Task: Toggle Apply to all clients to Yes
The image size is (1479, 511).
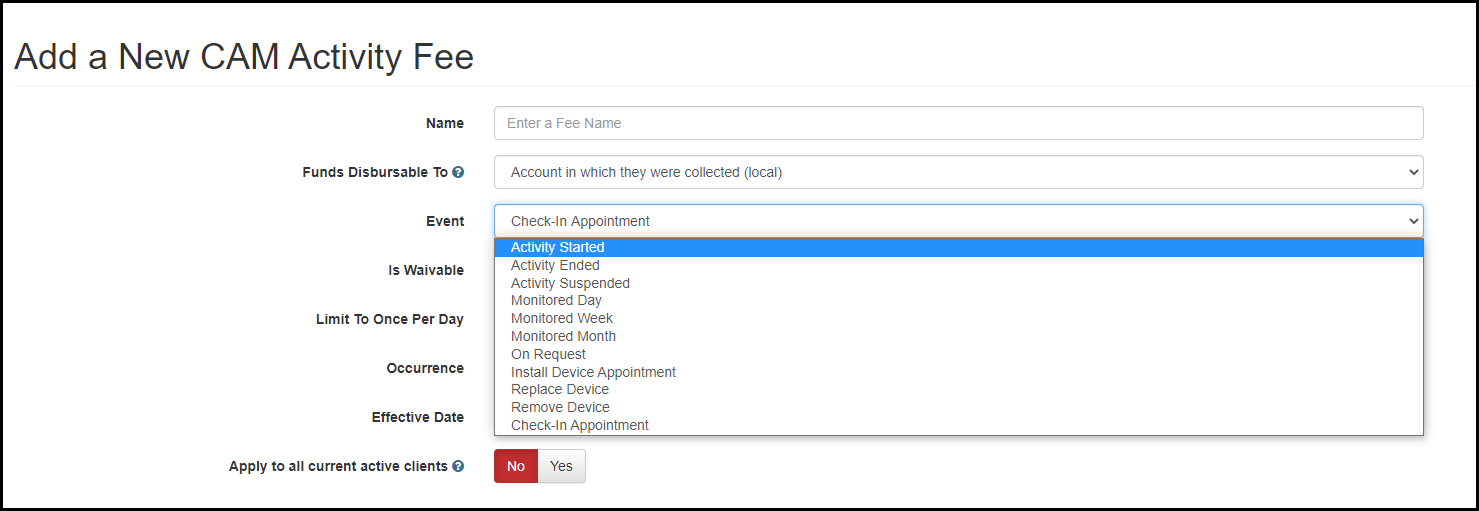Action: (561, 466)
